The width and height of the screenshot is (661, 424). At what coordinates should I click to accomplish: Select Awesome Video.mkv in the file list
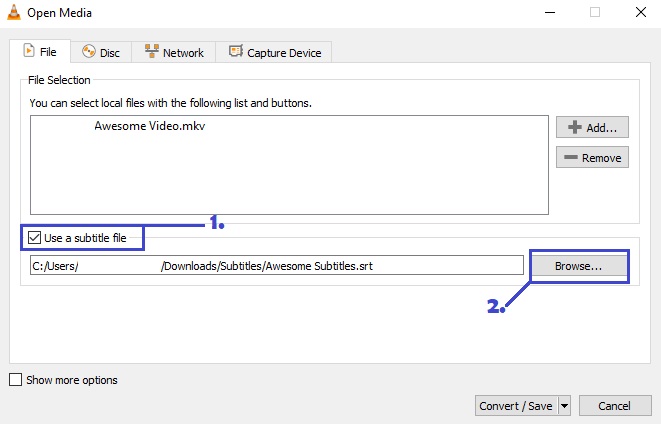(150, 126)
